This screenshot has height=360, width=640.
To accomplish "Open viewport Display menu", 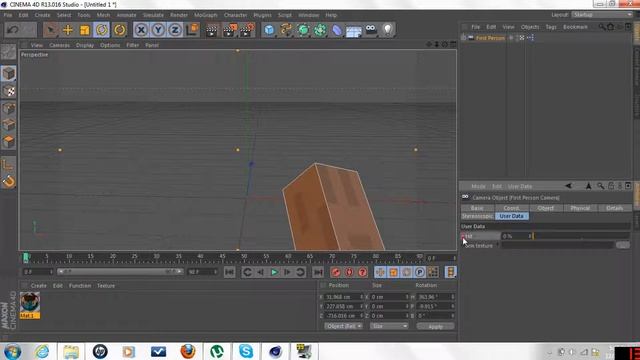I will (x=85, y=45).
